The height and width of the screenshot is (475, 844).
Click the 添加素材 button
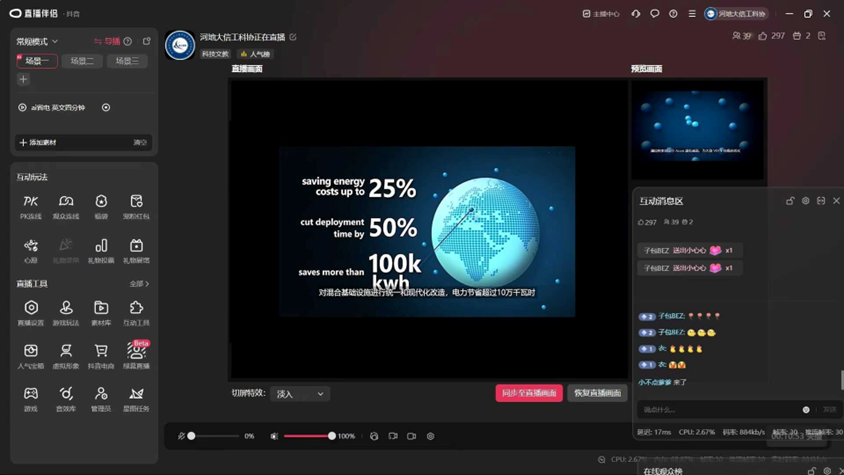pyautogui.click(x=38, y=142)
